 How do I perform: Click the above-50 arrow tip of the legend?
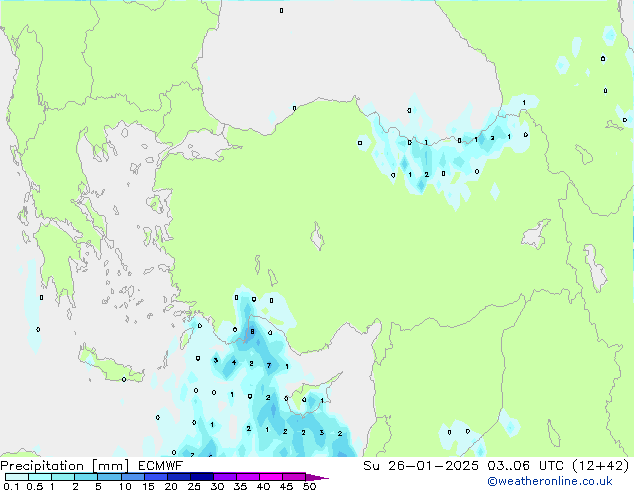click(317, 477)
